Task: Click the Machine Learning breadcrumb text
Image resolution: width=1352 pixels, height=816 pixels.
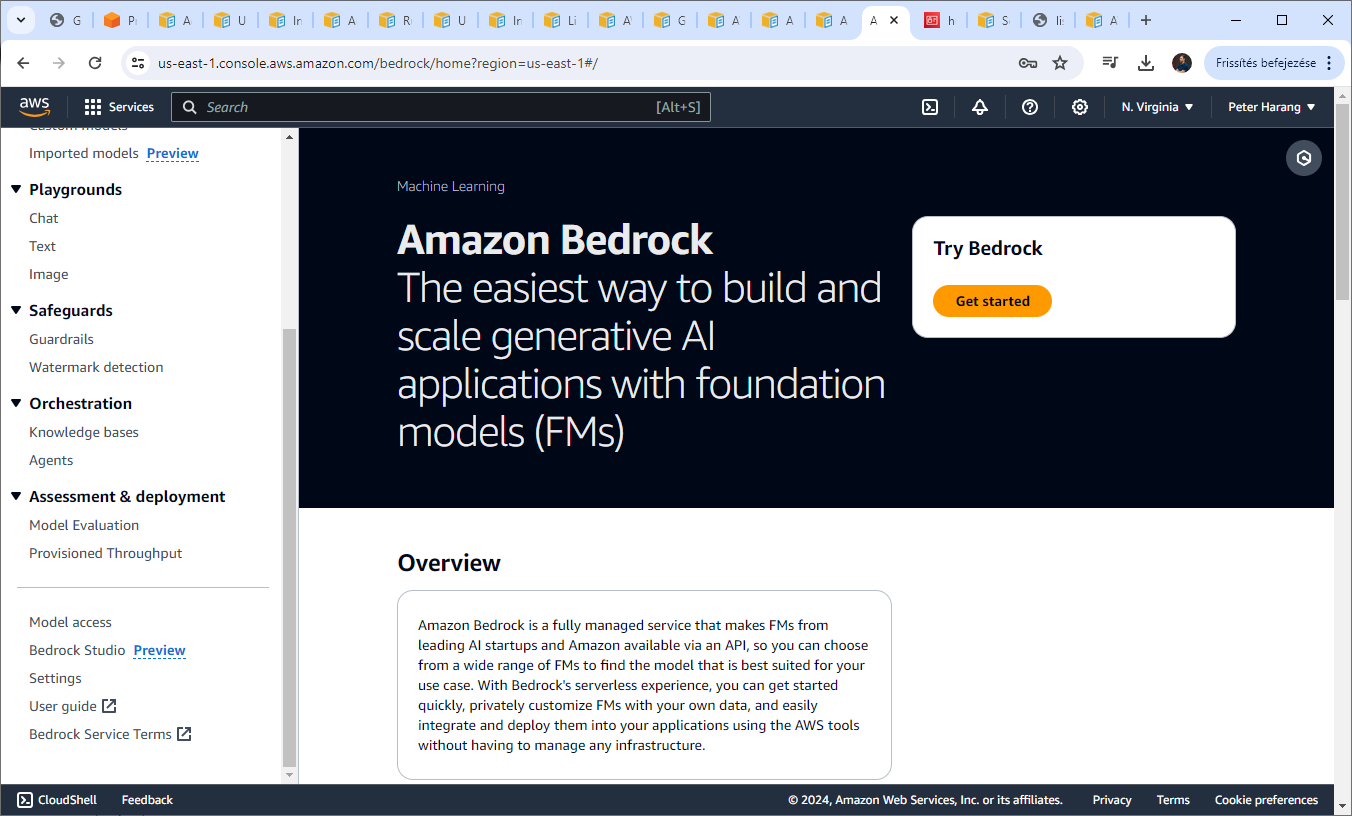Action: pyautogui.click(x=451, y=186)
